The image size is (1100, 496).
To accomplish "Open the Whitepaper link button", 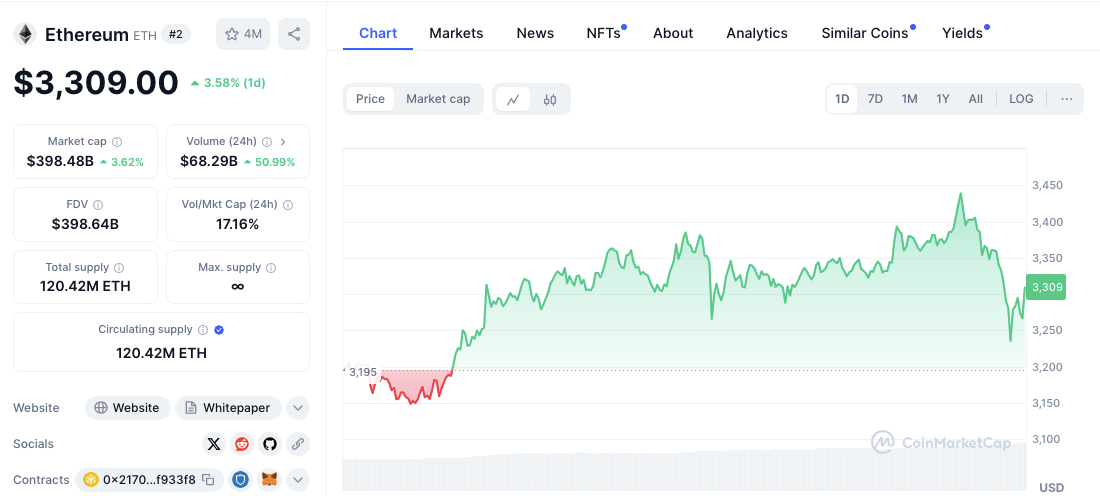I will click(x=228, y=408).
